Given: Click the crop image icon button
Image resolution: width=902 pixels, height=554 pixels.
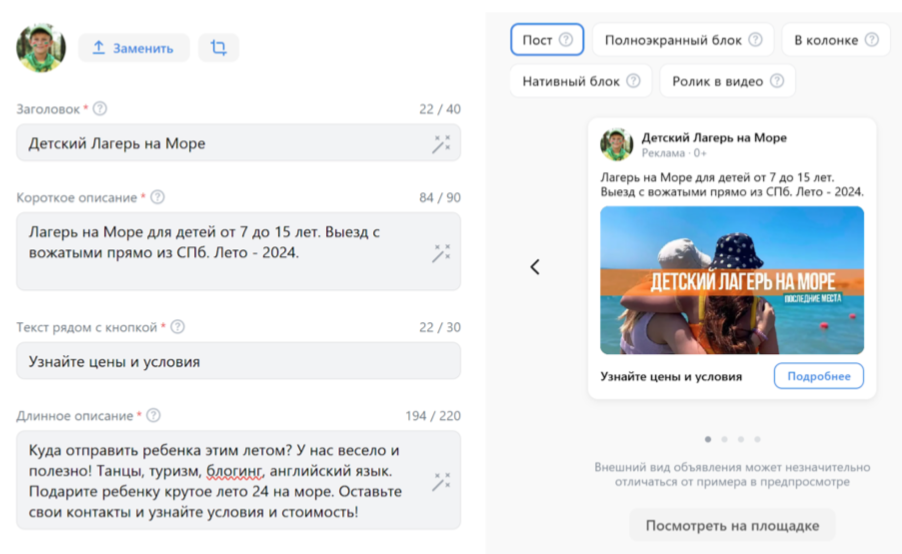Looking at the screenshot, I should click(219, 47).
